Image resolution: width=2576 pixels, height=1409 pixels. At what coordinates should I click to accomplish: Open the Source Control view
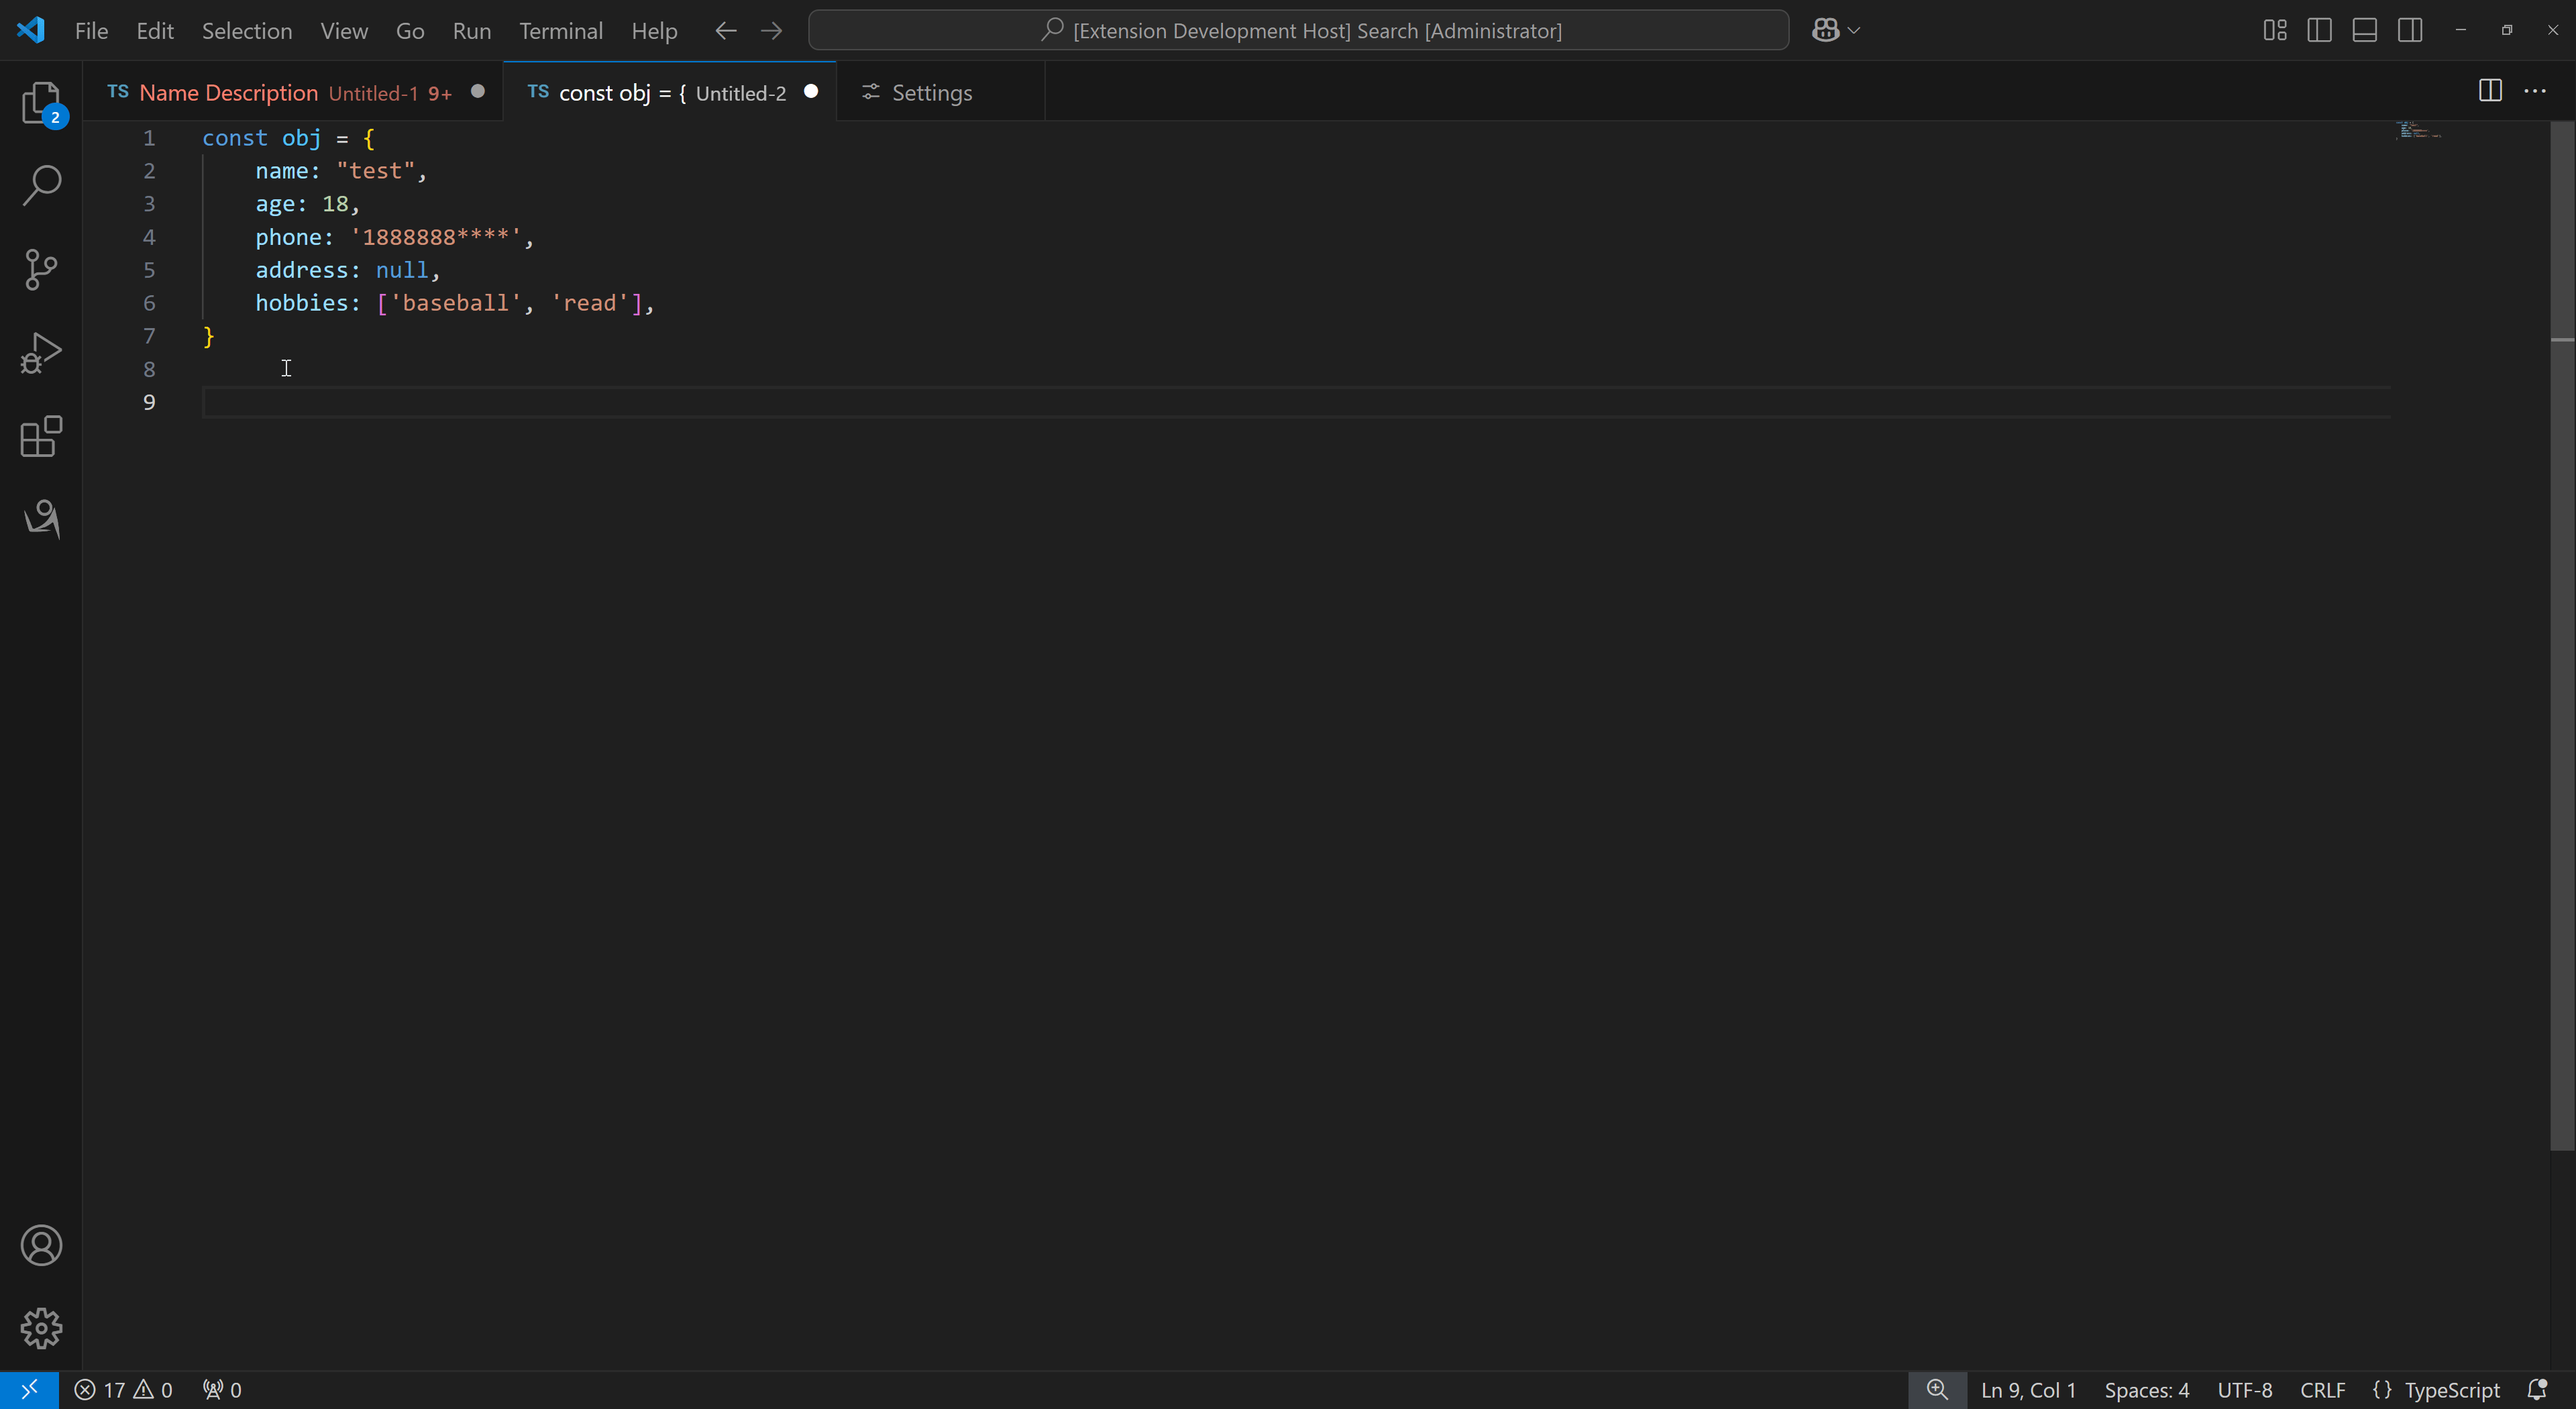pyautogui.click(x=41, y=269)
